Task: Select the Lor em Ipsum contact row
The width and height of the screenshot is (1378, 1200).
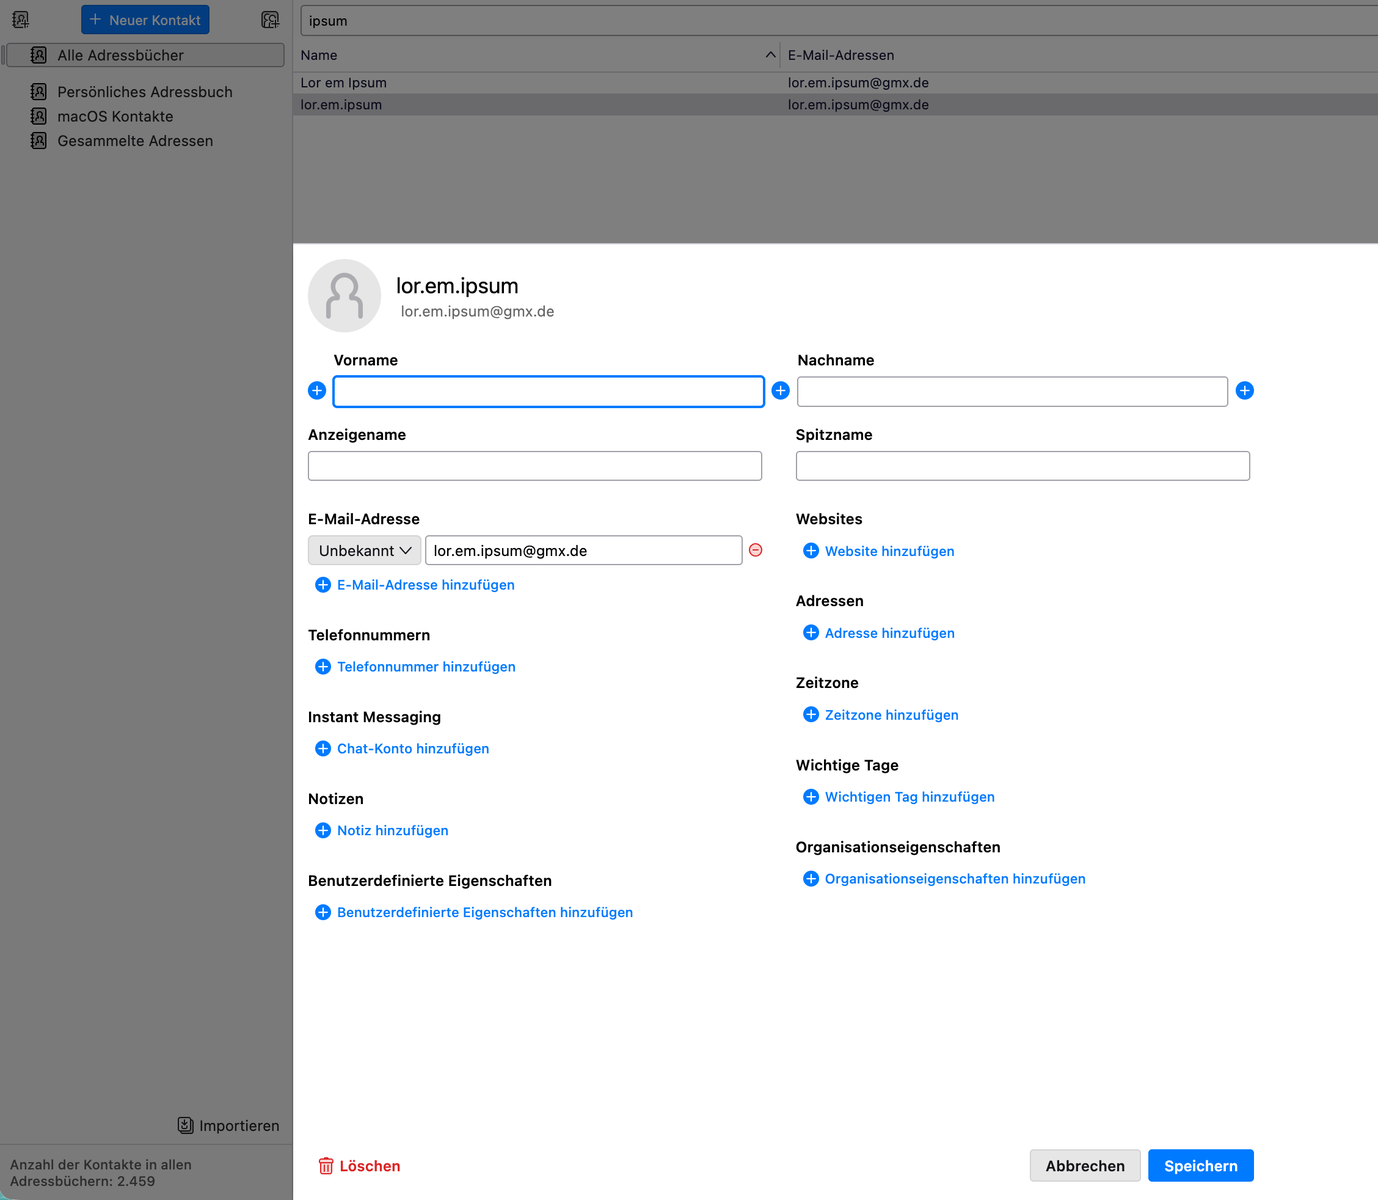Action: (835, 83)
